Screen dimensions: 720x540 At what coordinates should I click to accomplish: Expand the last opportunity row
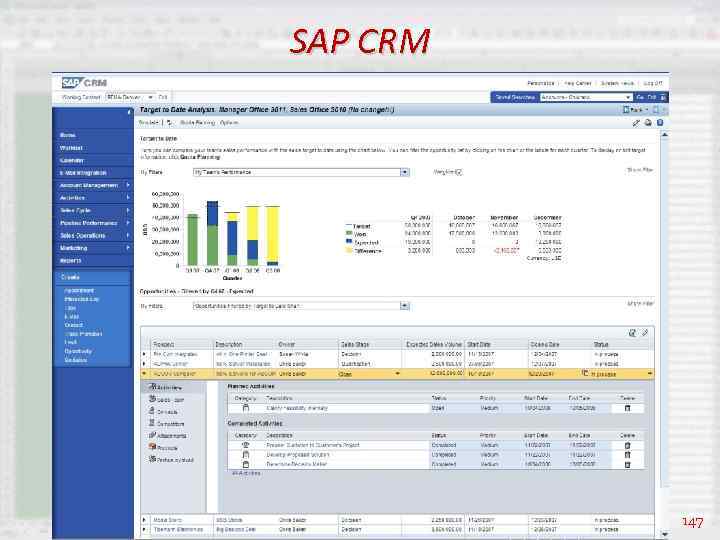pyautogui.click(x=144, y=529)
